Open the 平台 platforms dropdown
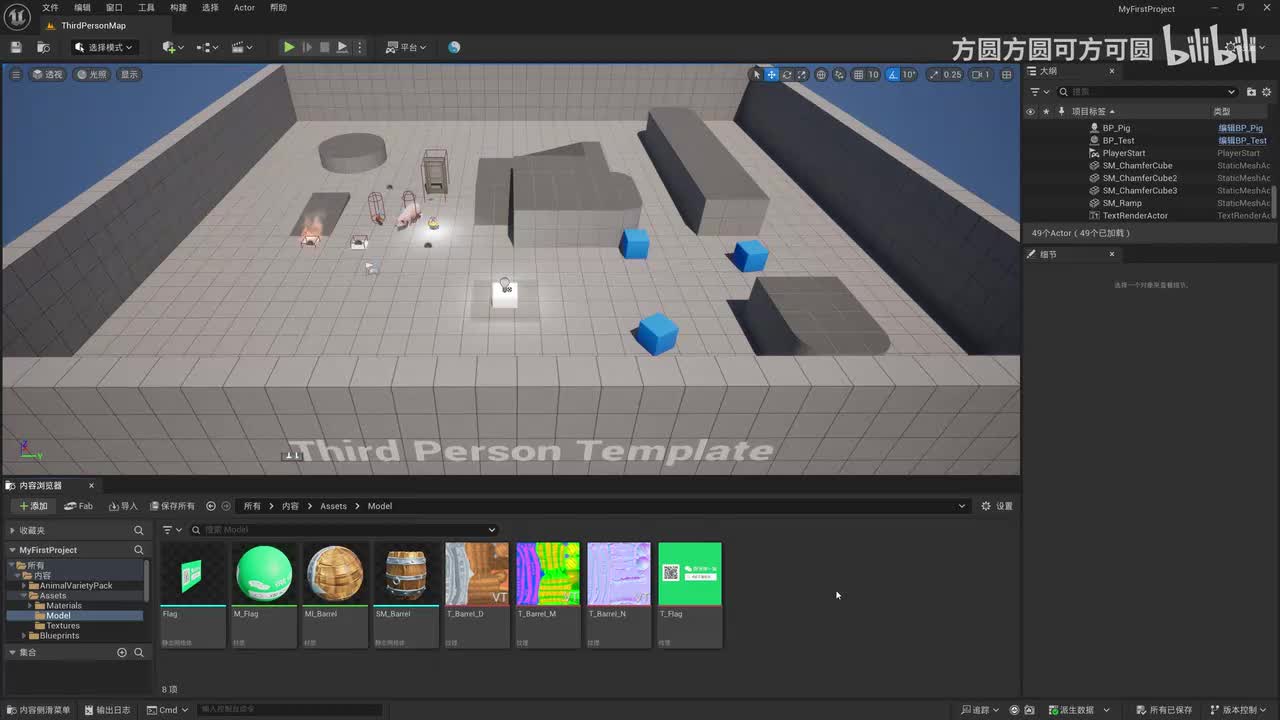This screenshot has width=1280, height=720. tap(407, 47)
